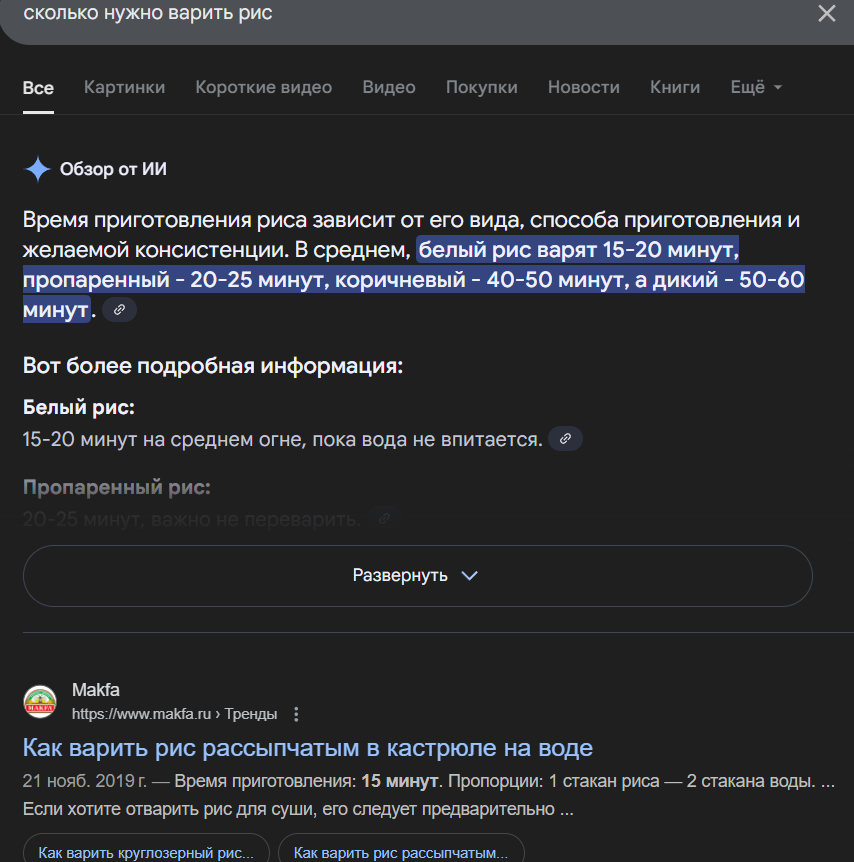Switch to the Короткие видео tab
Screen dimensions: 854x862
[x=263, y=87]
